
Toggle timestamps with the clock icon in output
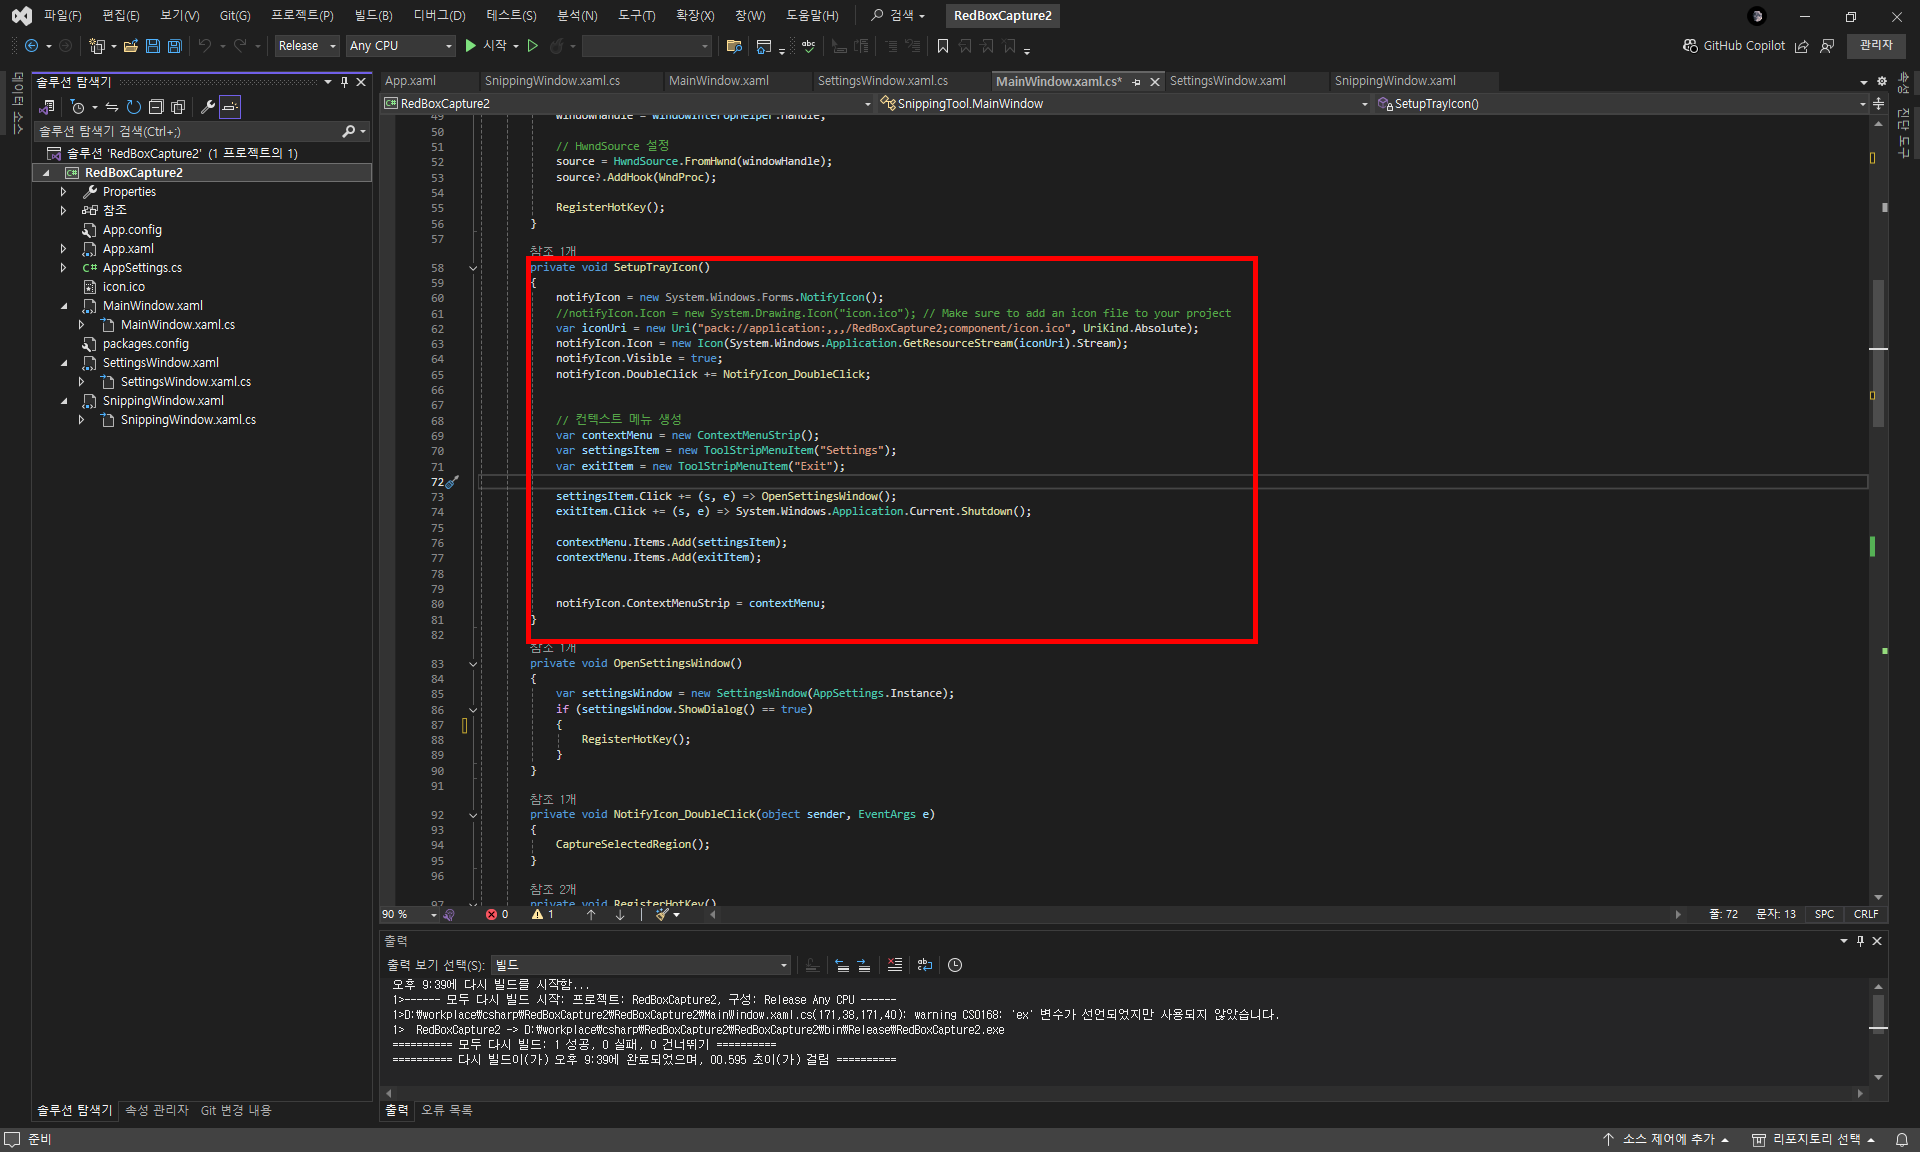point(955,965)
